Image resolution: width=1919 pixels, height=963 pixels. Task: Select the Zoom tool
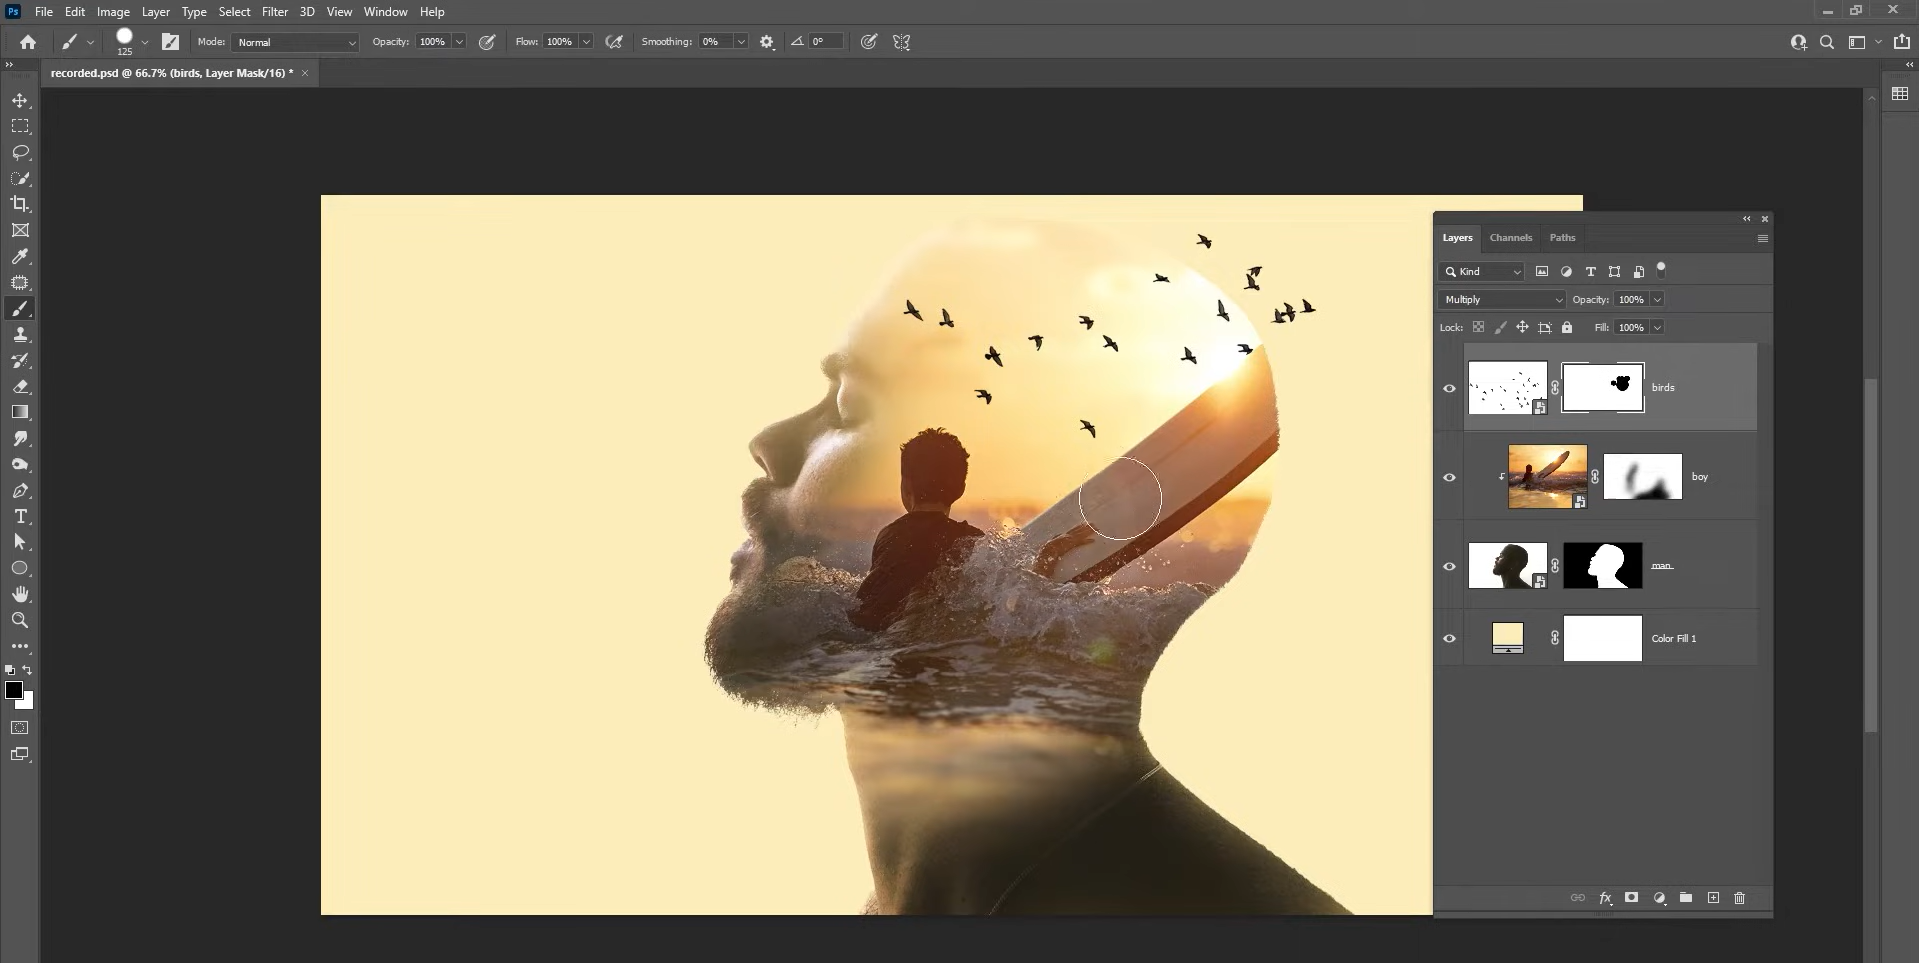click(x=20, y=620)
